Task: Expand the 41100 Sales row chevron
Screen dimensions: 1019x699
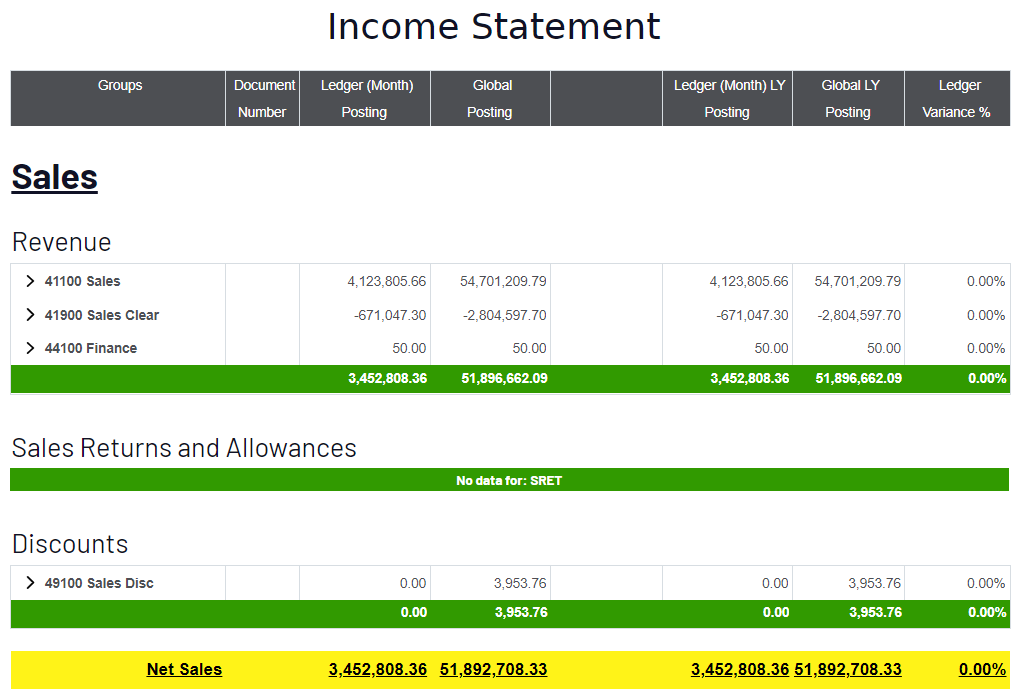Action: pos(30,281)
